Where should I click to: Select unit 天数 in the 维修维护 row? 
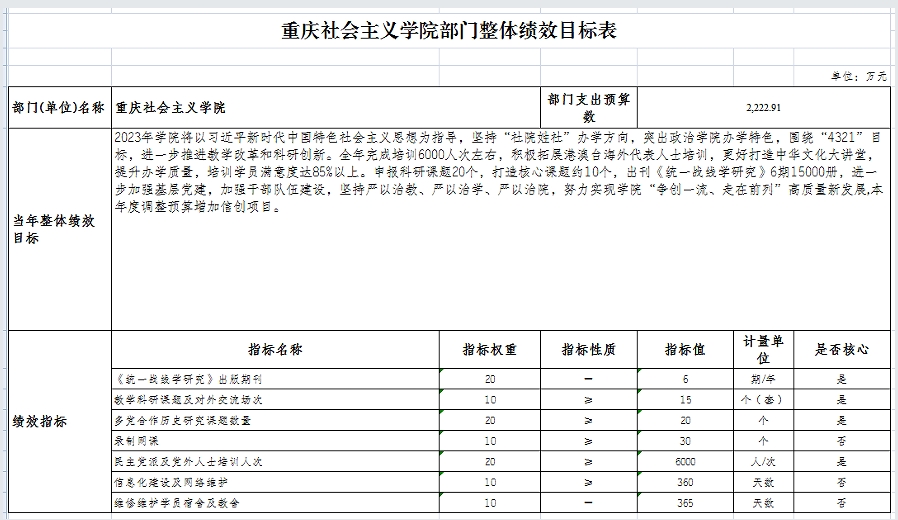click(x=763, y=503)
